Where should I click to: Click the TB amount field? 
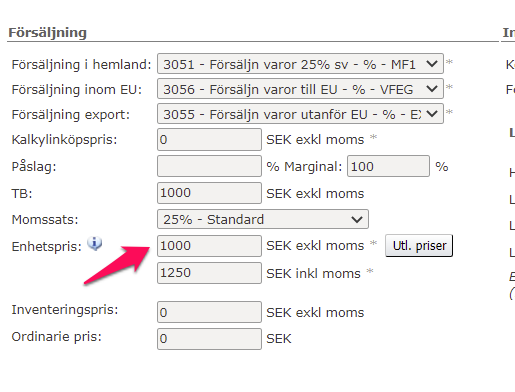coord(209,193)
